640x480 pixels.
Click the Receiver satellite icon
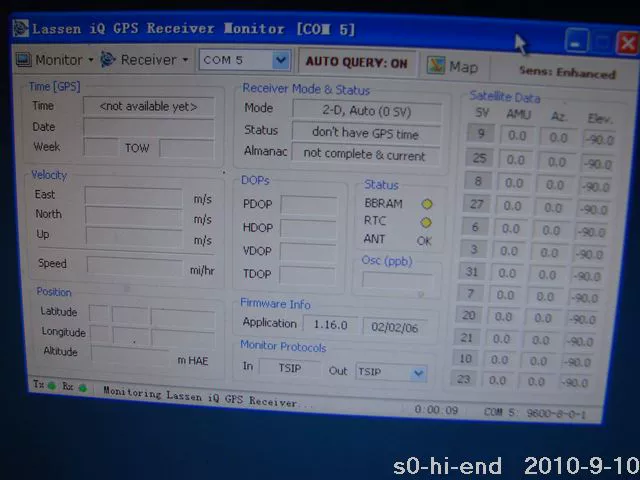(108, 60)
